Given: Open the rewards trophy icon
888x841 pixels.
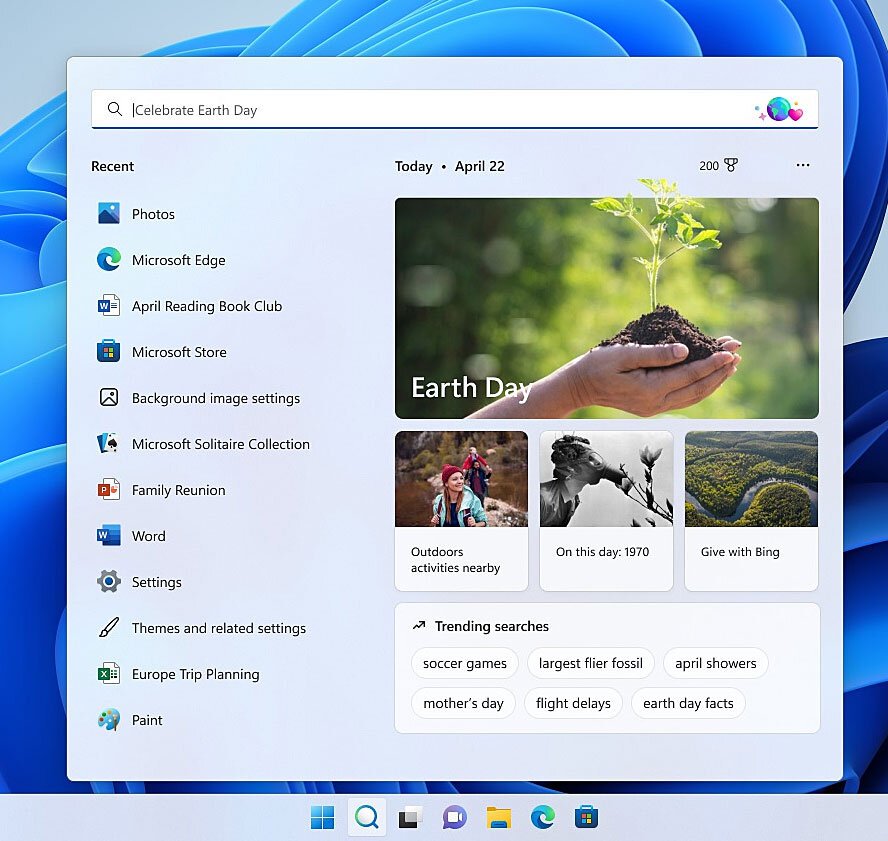Looking at the screenshot, I should [x=731, y=165].
